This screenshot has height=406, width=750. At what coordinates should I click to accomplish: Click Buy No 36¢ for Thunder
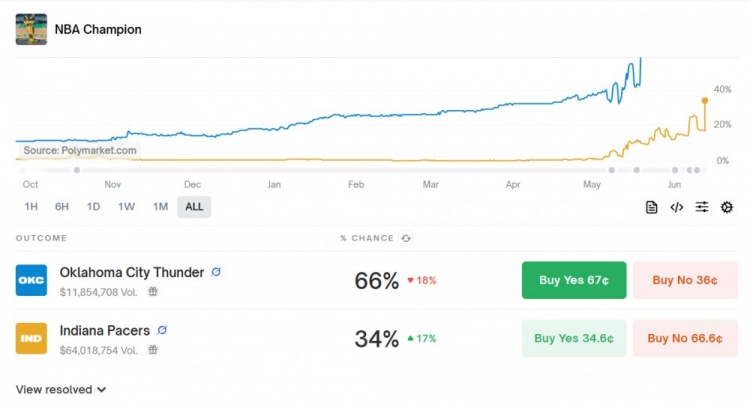coord(685,280)
